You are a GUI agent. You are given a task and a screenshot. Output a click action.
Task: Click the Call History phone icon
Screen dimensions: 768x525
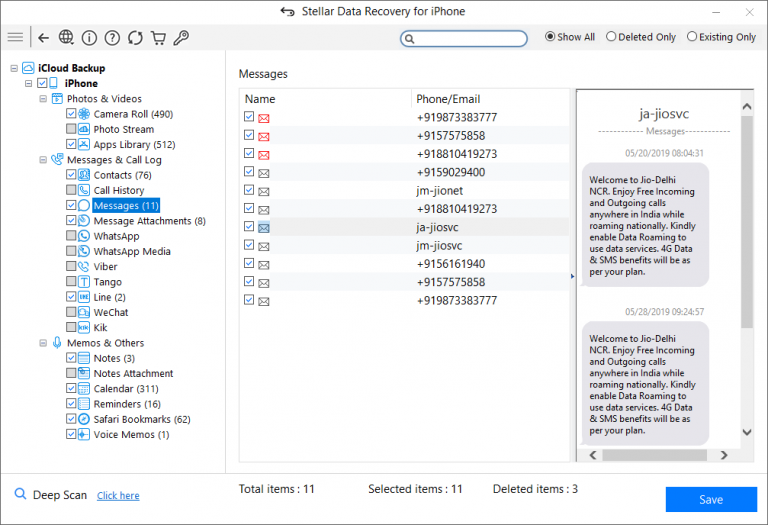pos(84,190)
